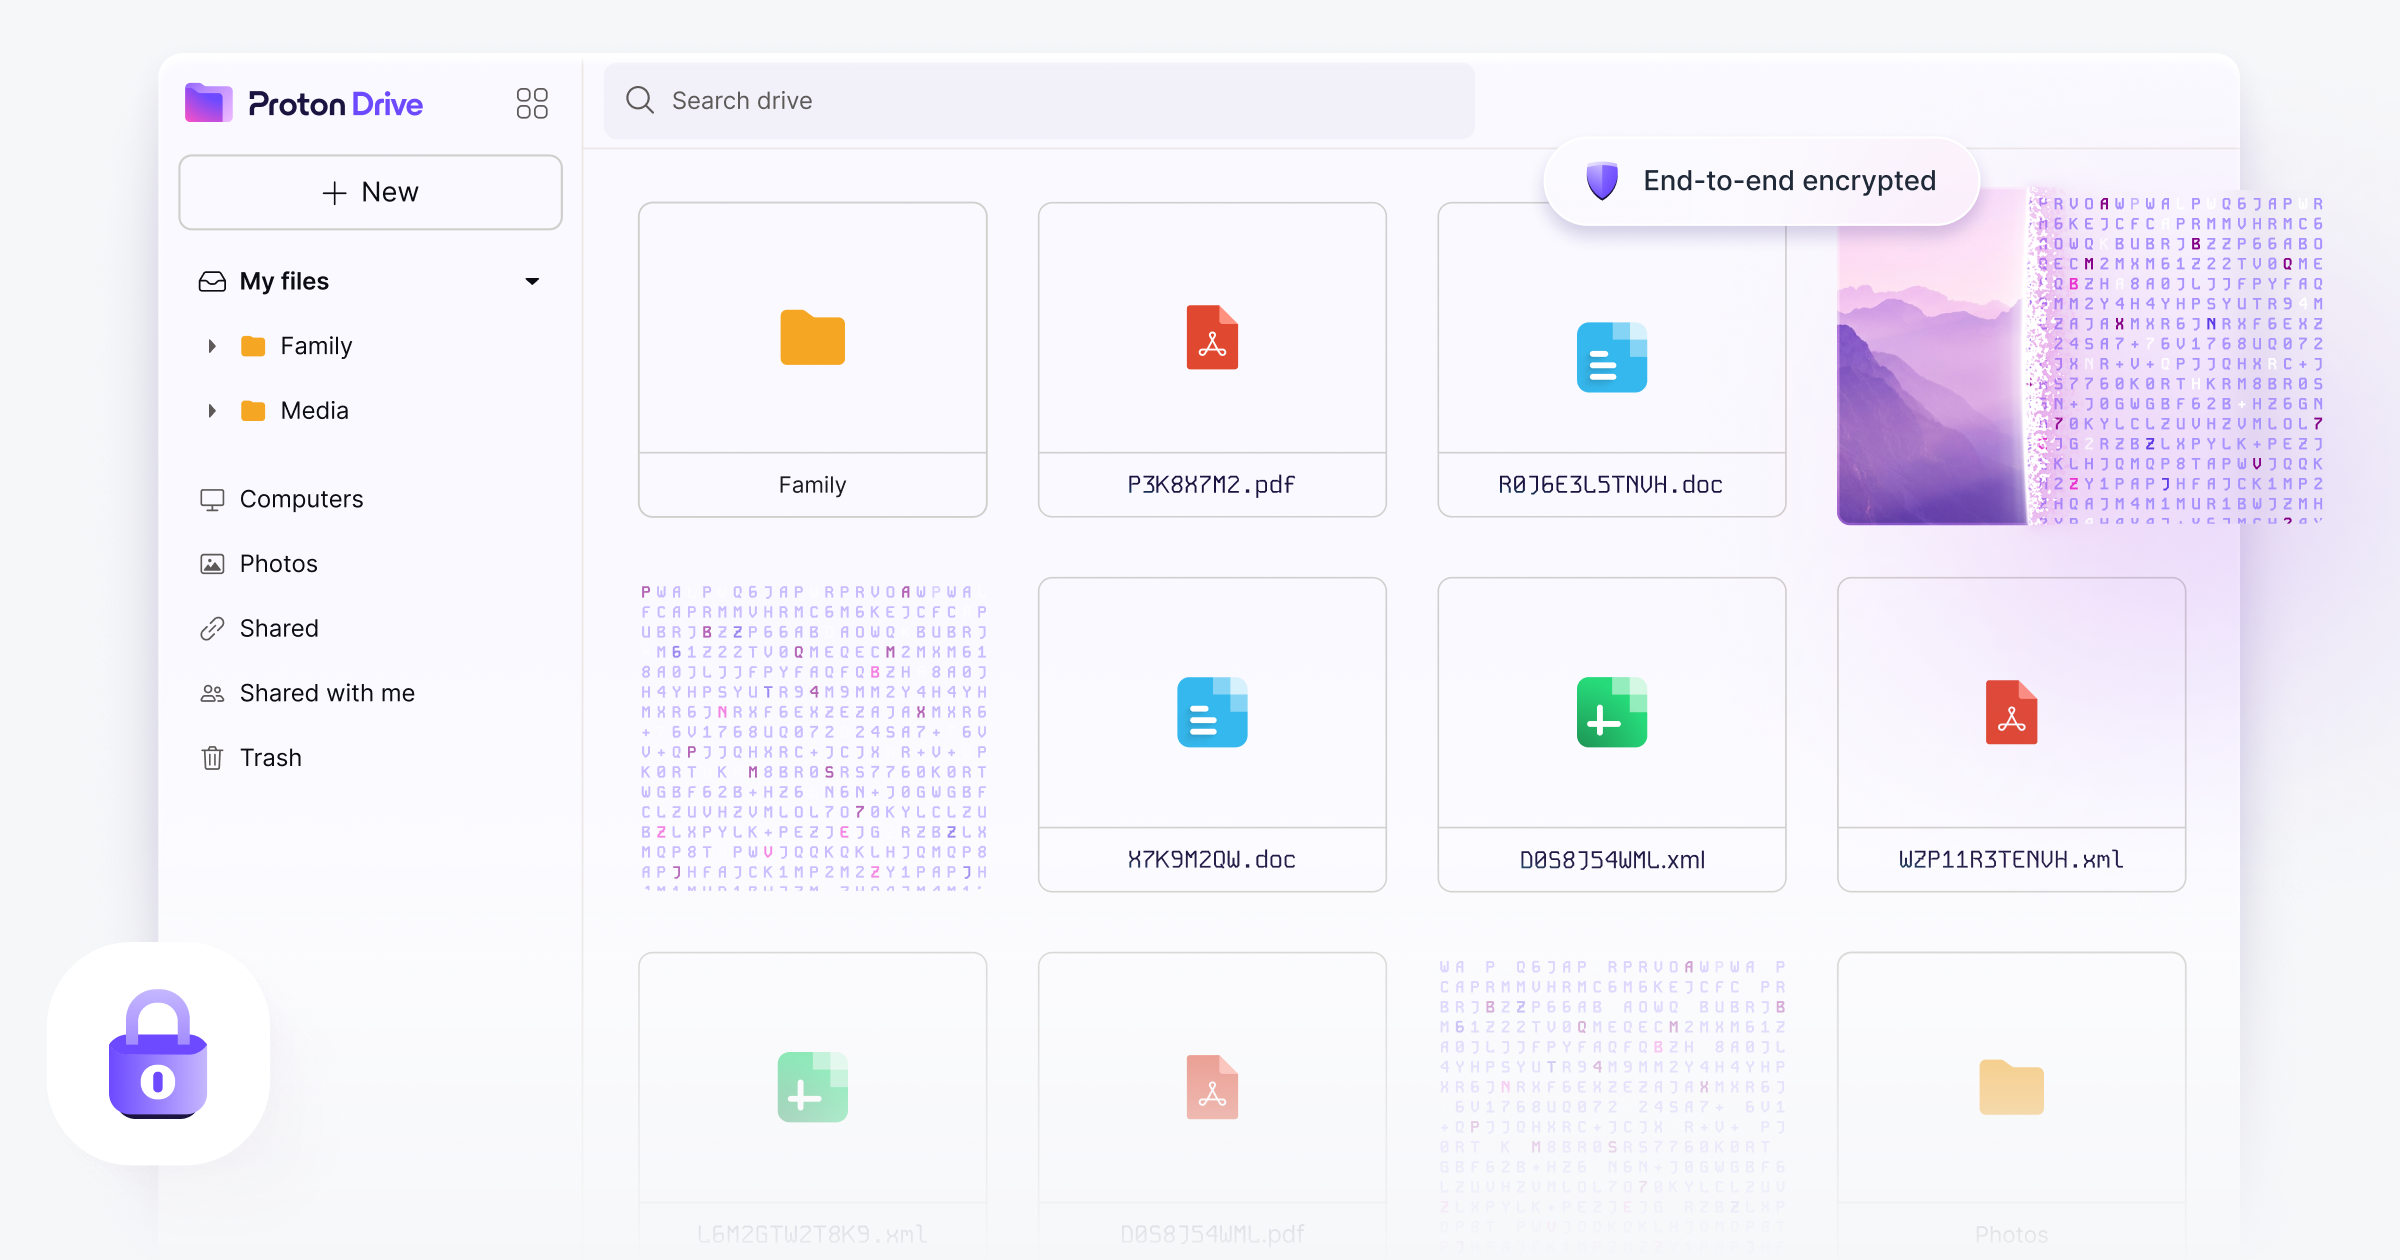The height and width of the screenshot is (1260, 2400).
Task: Collapse the My files dropdown arrow
Action: [x=532, y=282]
